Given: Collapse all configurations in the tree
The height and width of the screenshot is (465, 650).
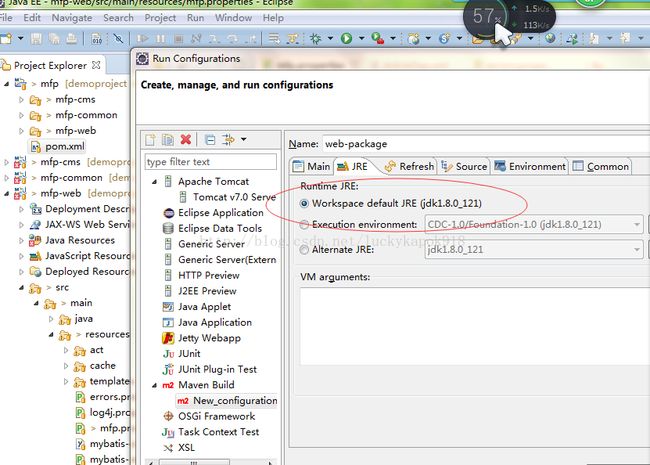Looking at the screenshot, I should pyautogui.click(x=210, y=140).
